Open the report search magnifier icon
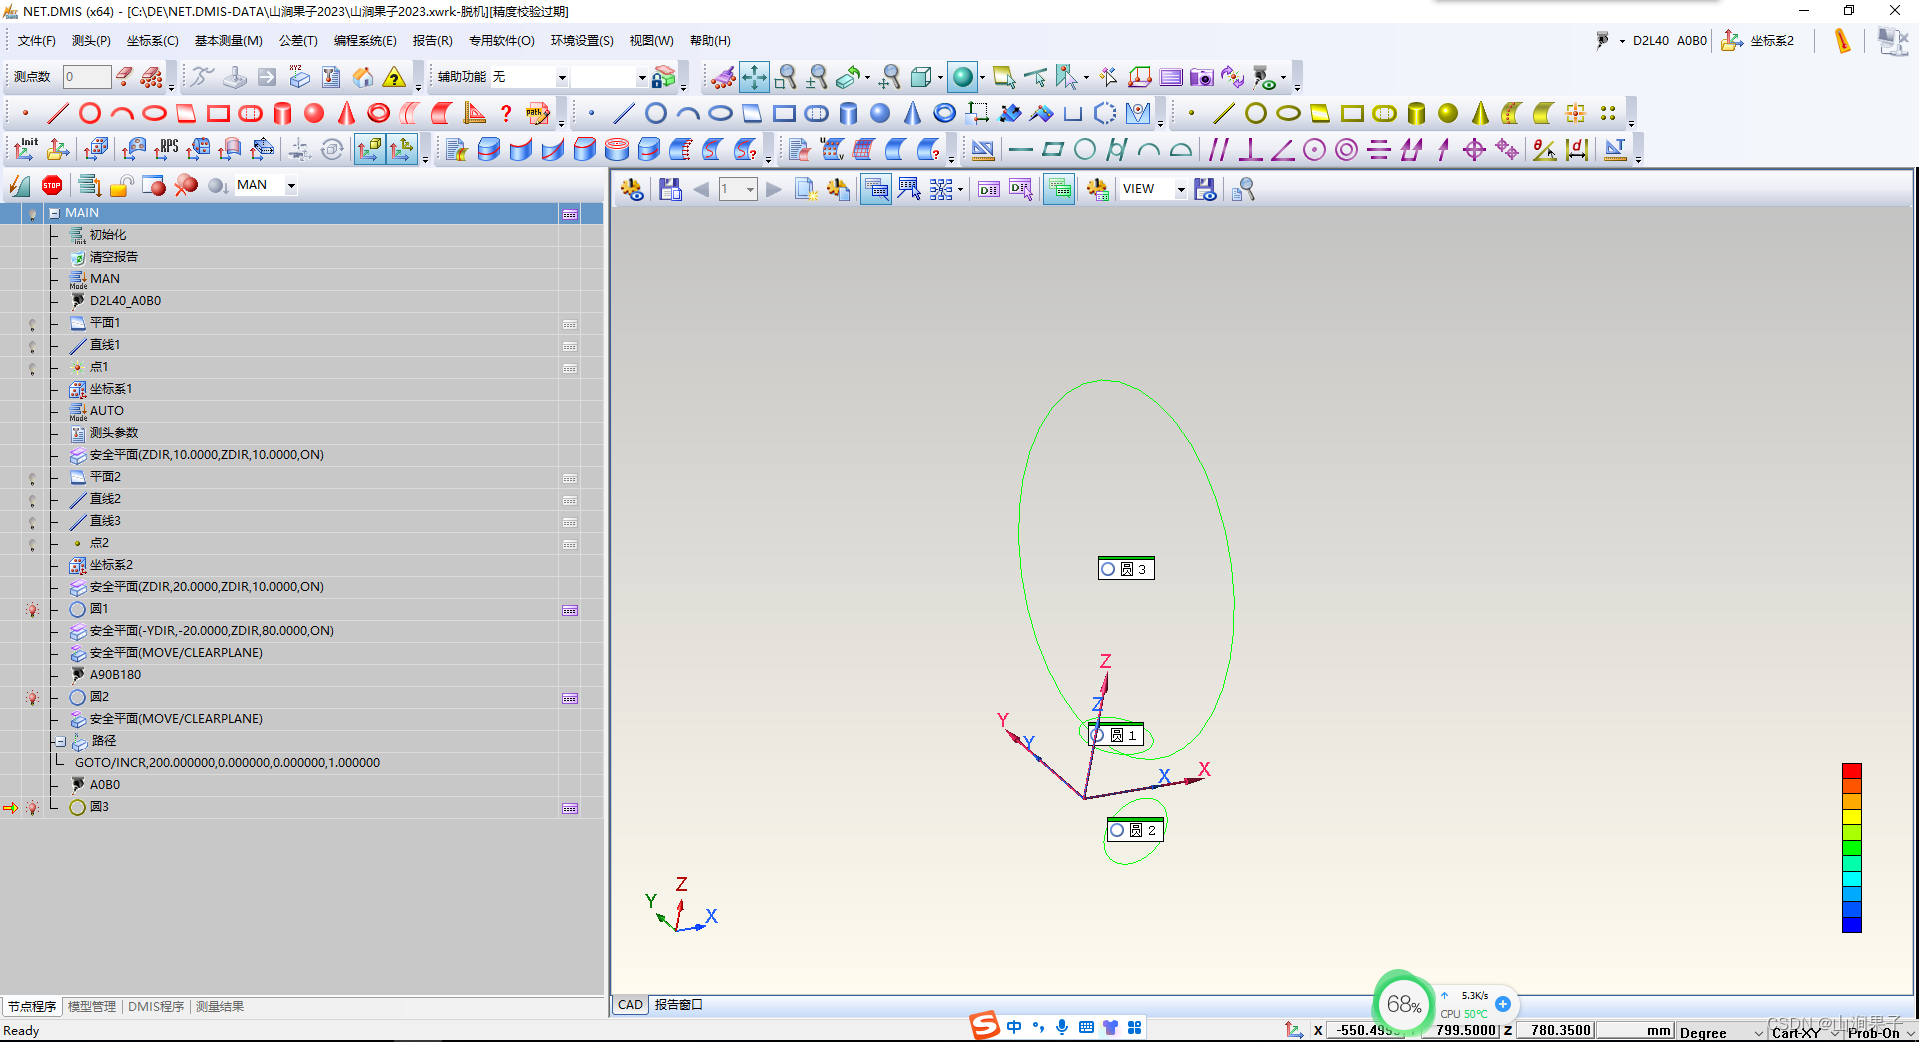Viewport: 1919px width, 1042px height. pos(1243,189)
